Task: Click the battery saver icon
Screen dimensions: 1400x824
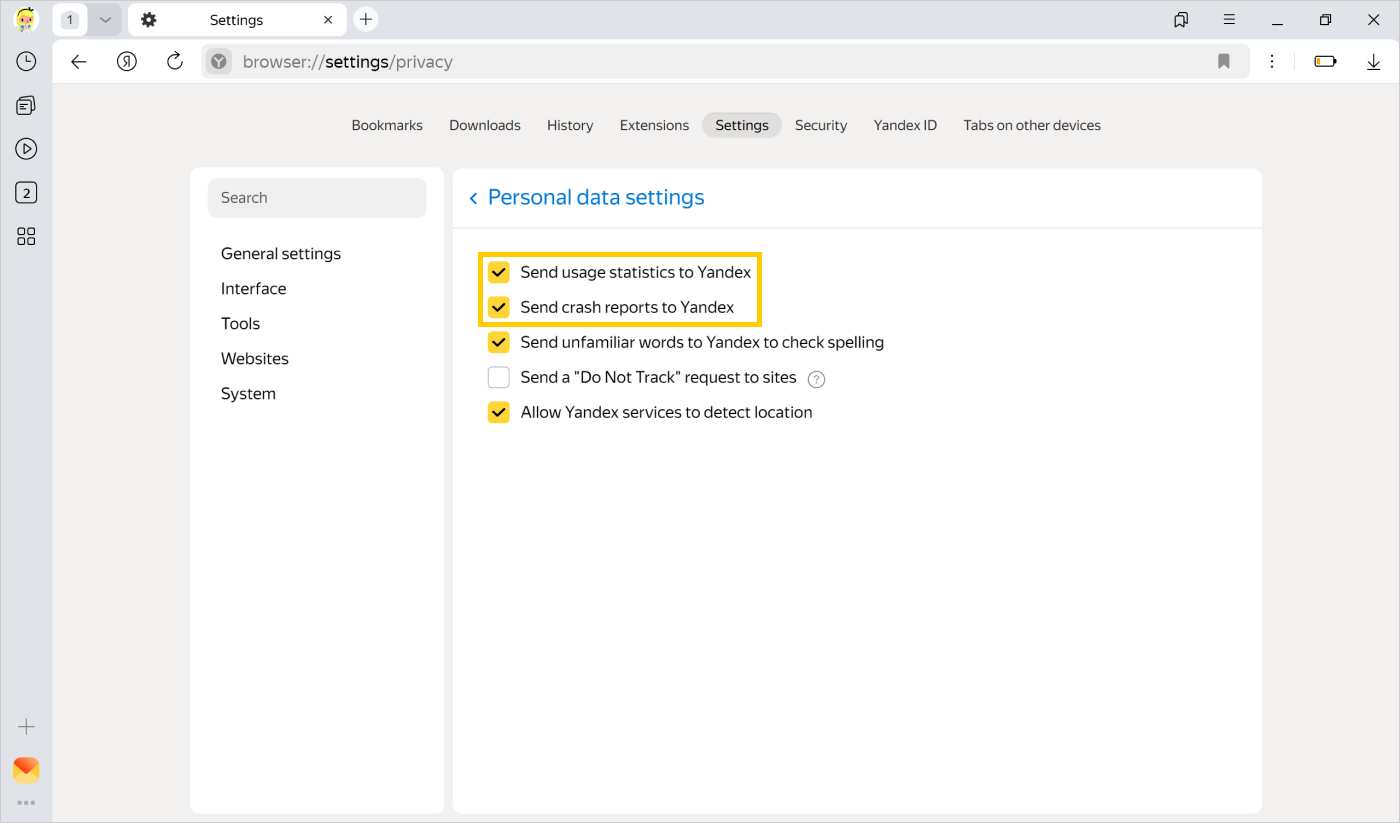Action: (x=1325, y=61)
